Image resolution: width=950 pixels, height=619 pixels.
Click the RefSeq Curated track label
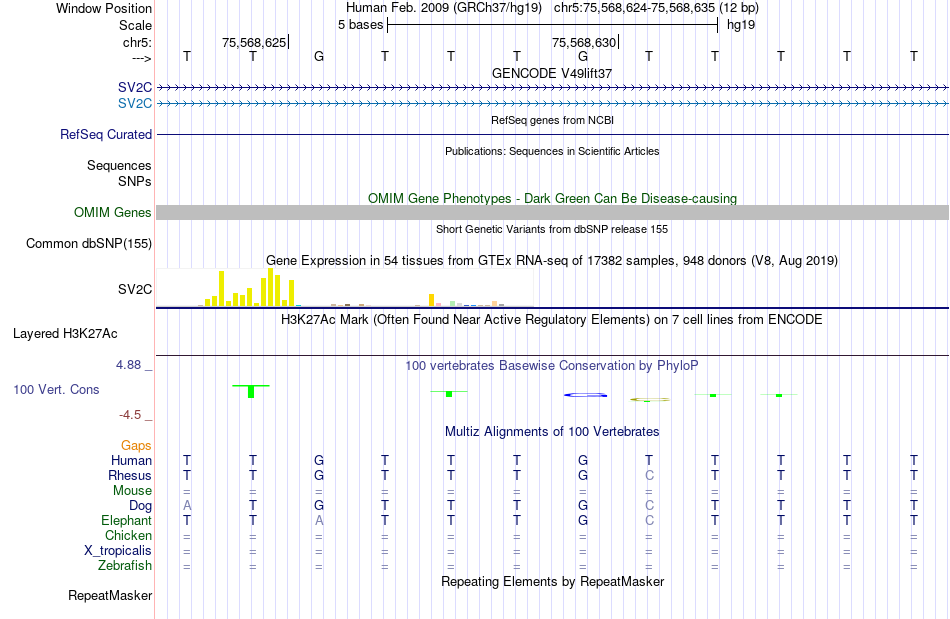tap(105, 134)
